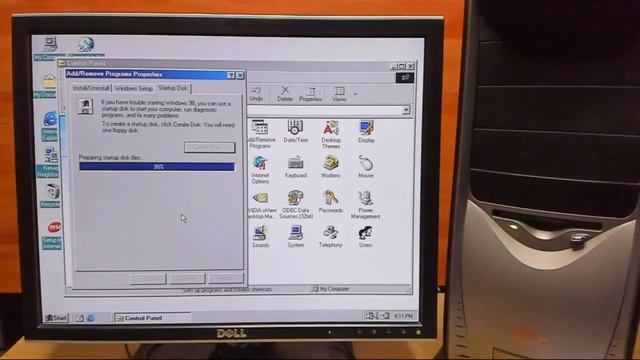Open the Sounds icon

coord(260,237)
